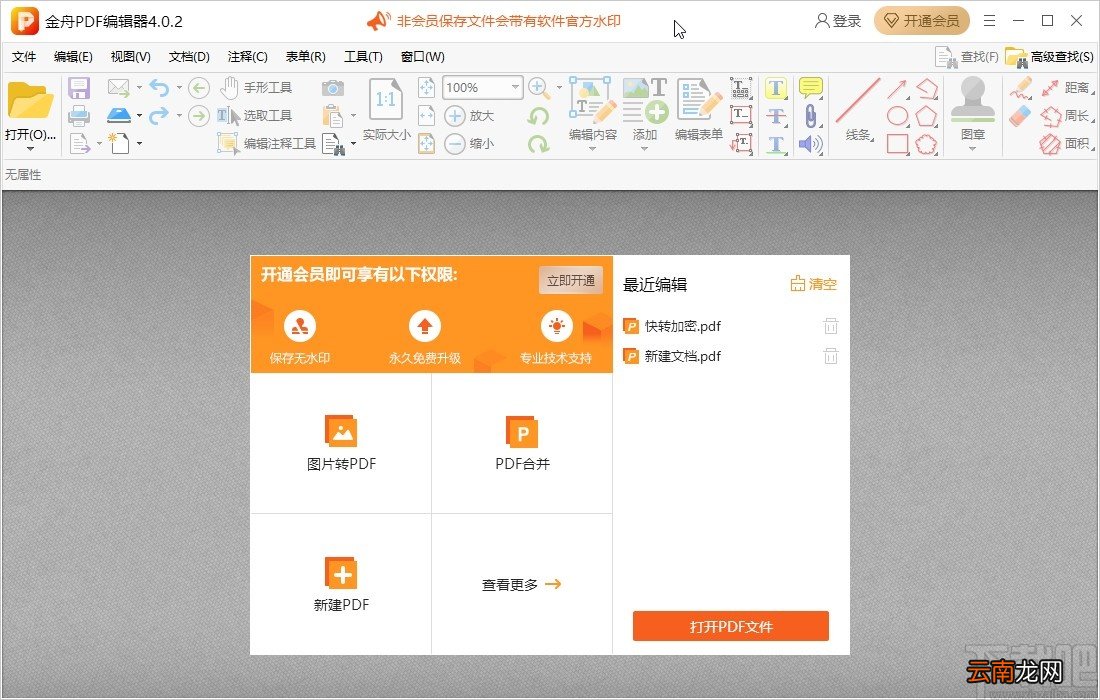Click the open PDF file (打开PDF文件) button
This screenshot has width=1100, height=700.
pyautogui.click(x=730, y=626)
